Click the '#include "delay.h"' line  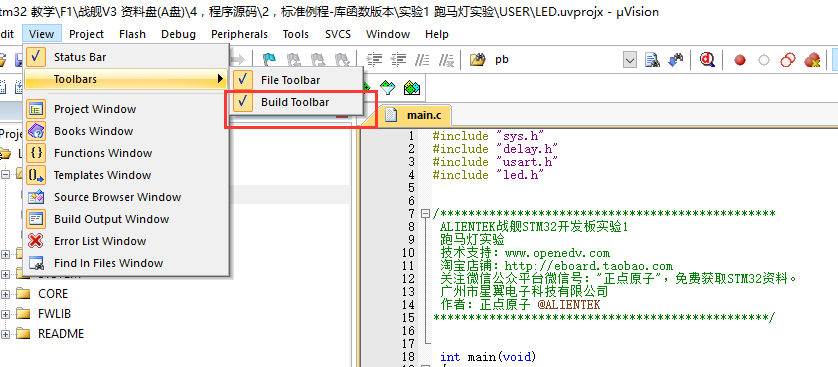click(495, 149)
